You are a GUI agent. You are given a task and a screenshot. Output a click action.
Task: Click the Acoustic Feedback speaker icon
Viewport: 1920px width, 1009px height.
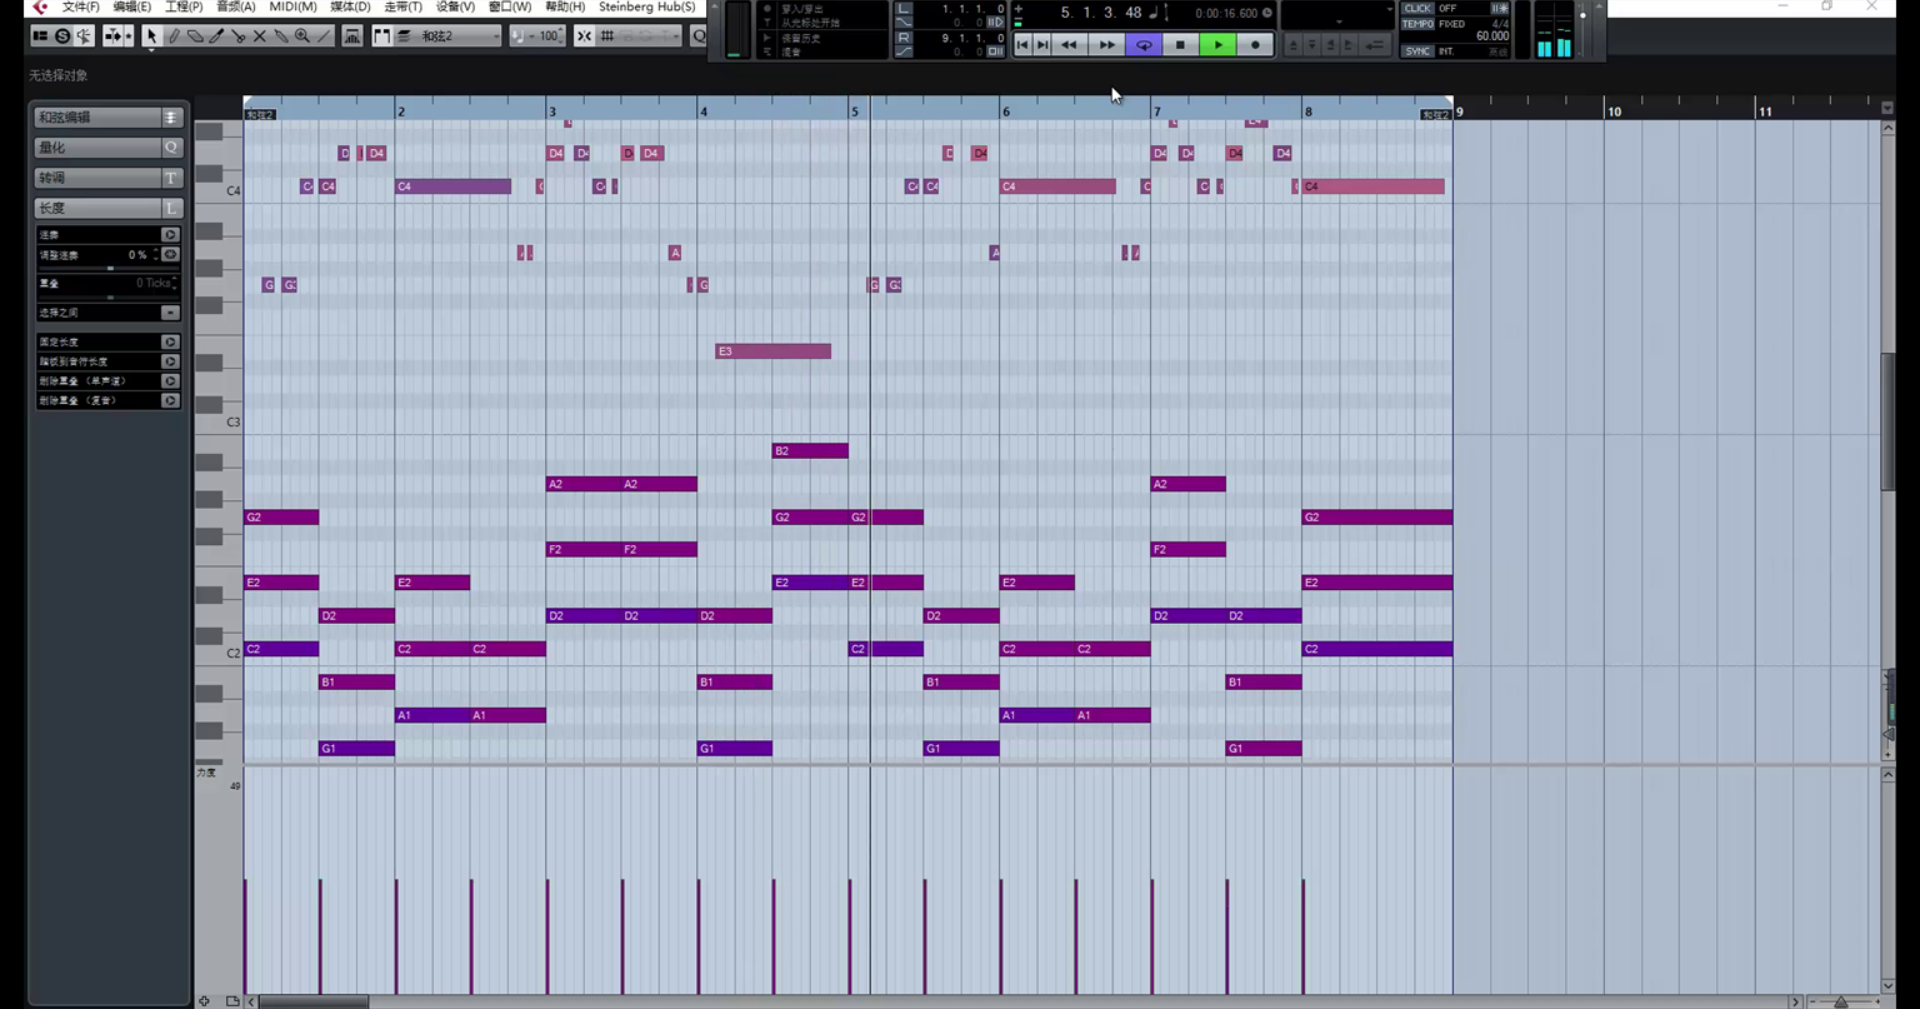pyautogui.click(x=84, y=36)
